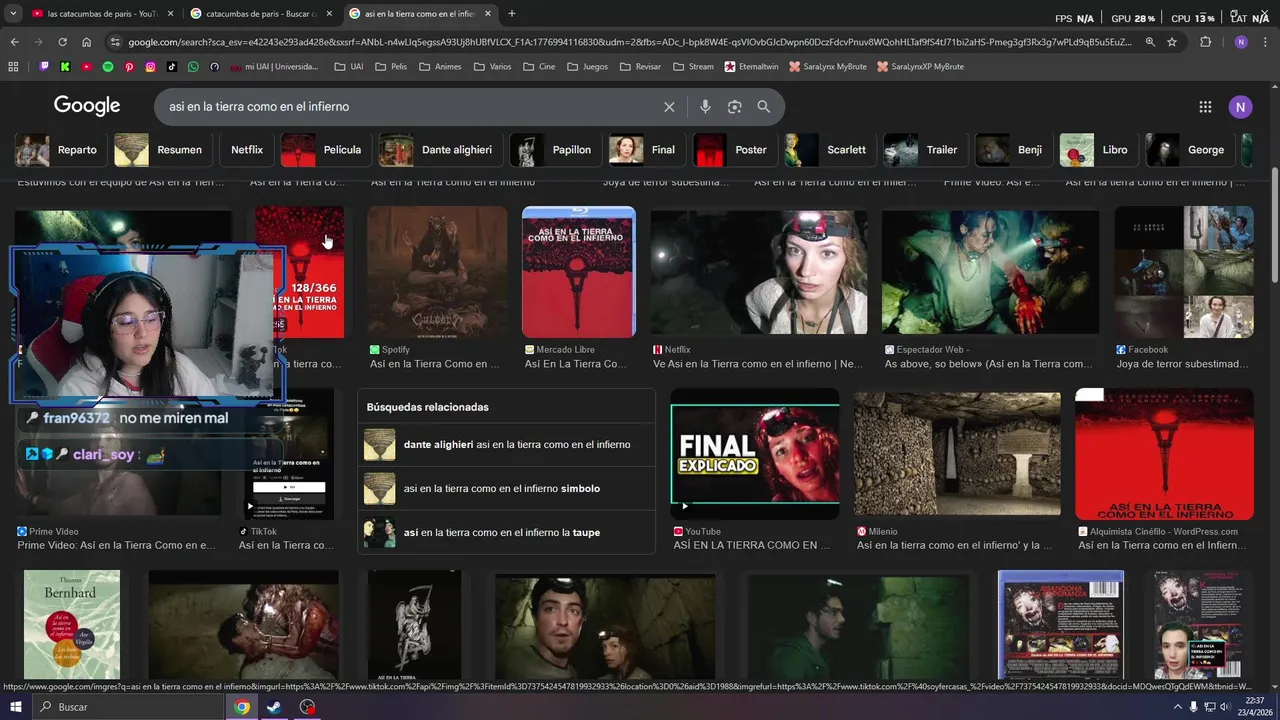Screen dimensions: 1280x720
Task: Bookmark this page with the star icon
Action: point(1172,42)
